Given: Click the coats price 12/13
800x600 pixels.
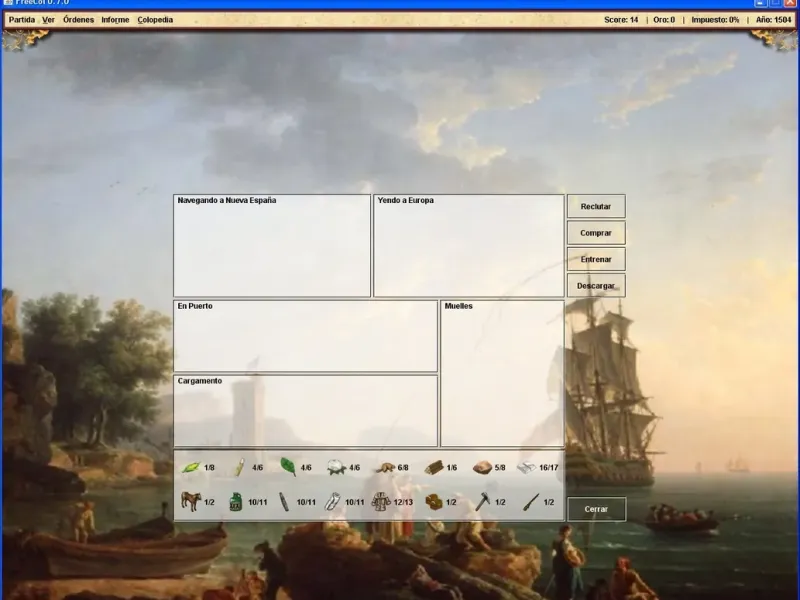Looking at the screenshot, I should pyautogui.click(x=403, y=503).
